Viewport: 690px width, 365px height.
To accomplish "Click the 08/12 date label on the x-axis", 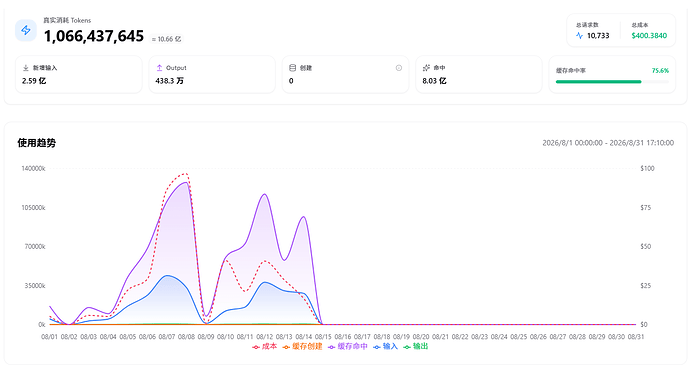I will (x=264, y=337).
